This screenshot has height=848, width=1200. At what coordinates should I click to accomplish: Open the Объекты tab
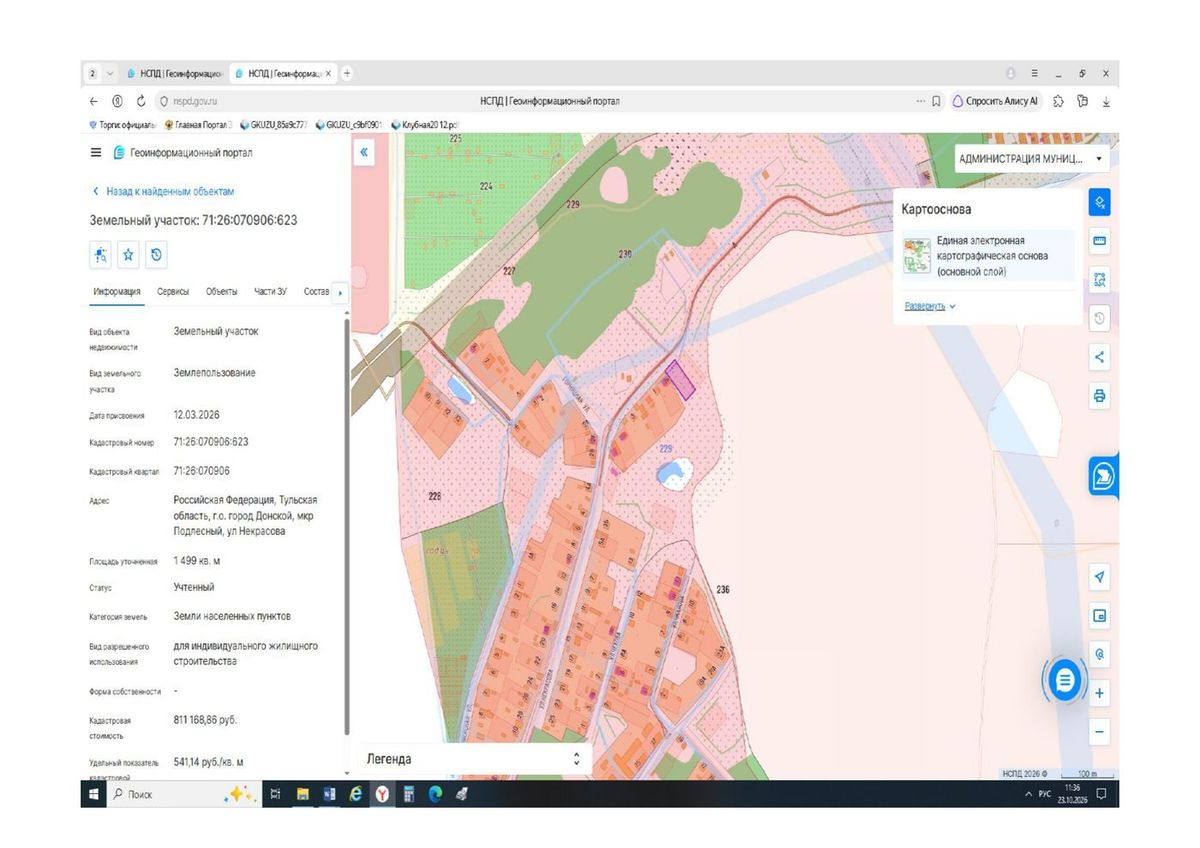pyautogui.click(x=222, y=292)
